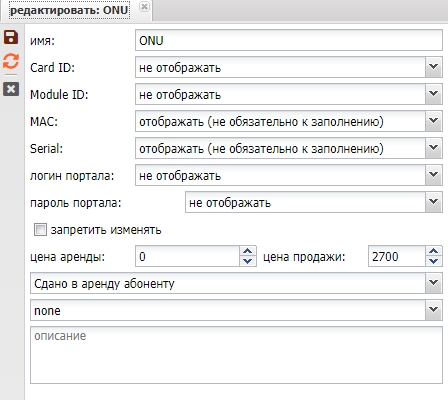This screenshot has width=448, height=400.
Task: Open the логин портала dropdown
Action: pos(434,175)
